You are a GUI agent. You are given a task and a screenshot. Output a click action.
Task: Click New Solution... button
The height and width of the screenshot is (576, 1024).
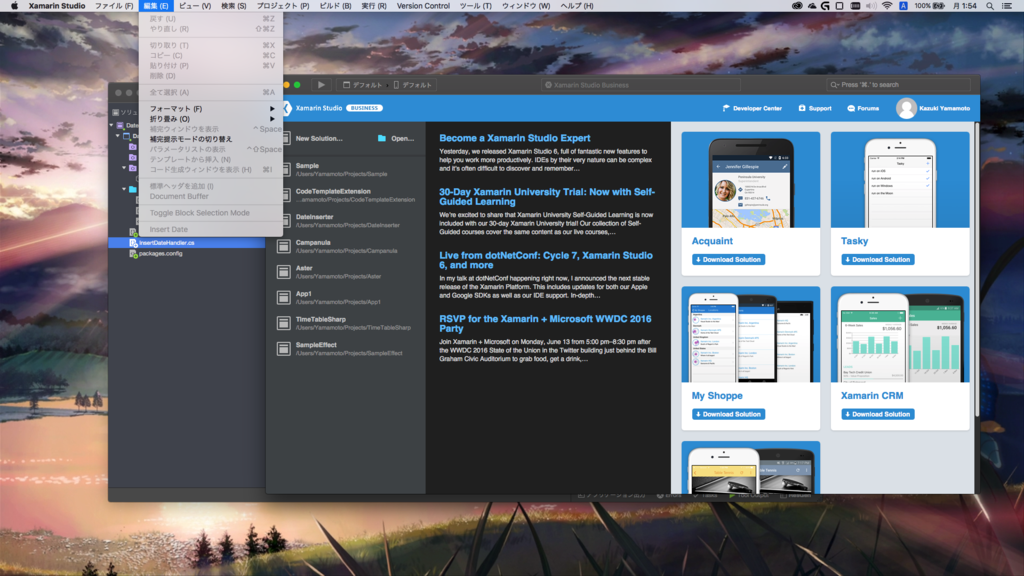tap(319, 138)
